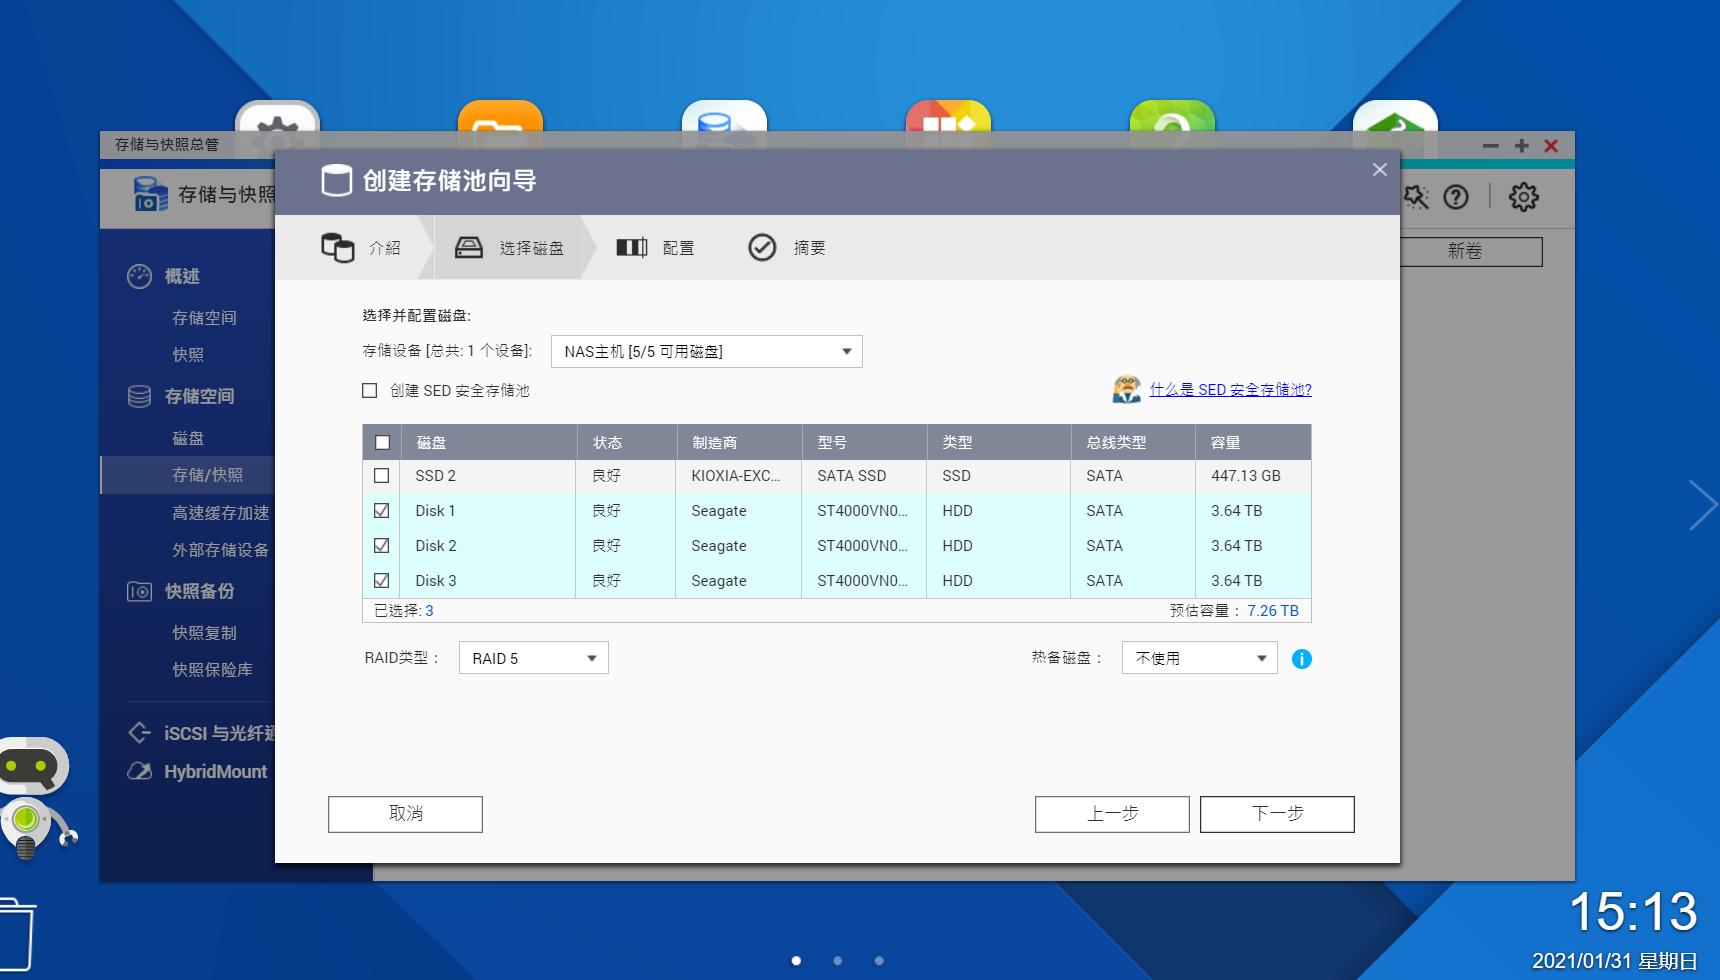
Task: Click the help question-mark icon in the toolbar
Action: click(1454, 197)
